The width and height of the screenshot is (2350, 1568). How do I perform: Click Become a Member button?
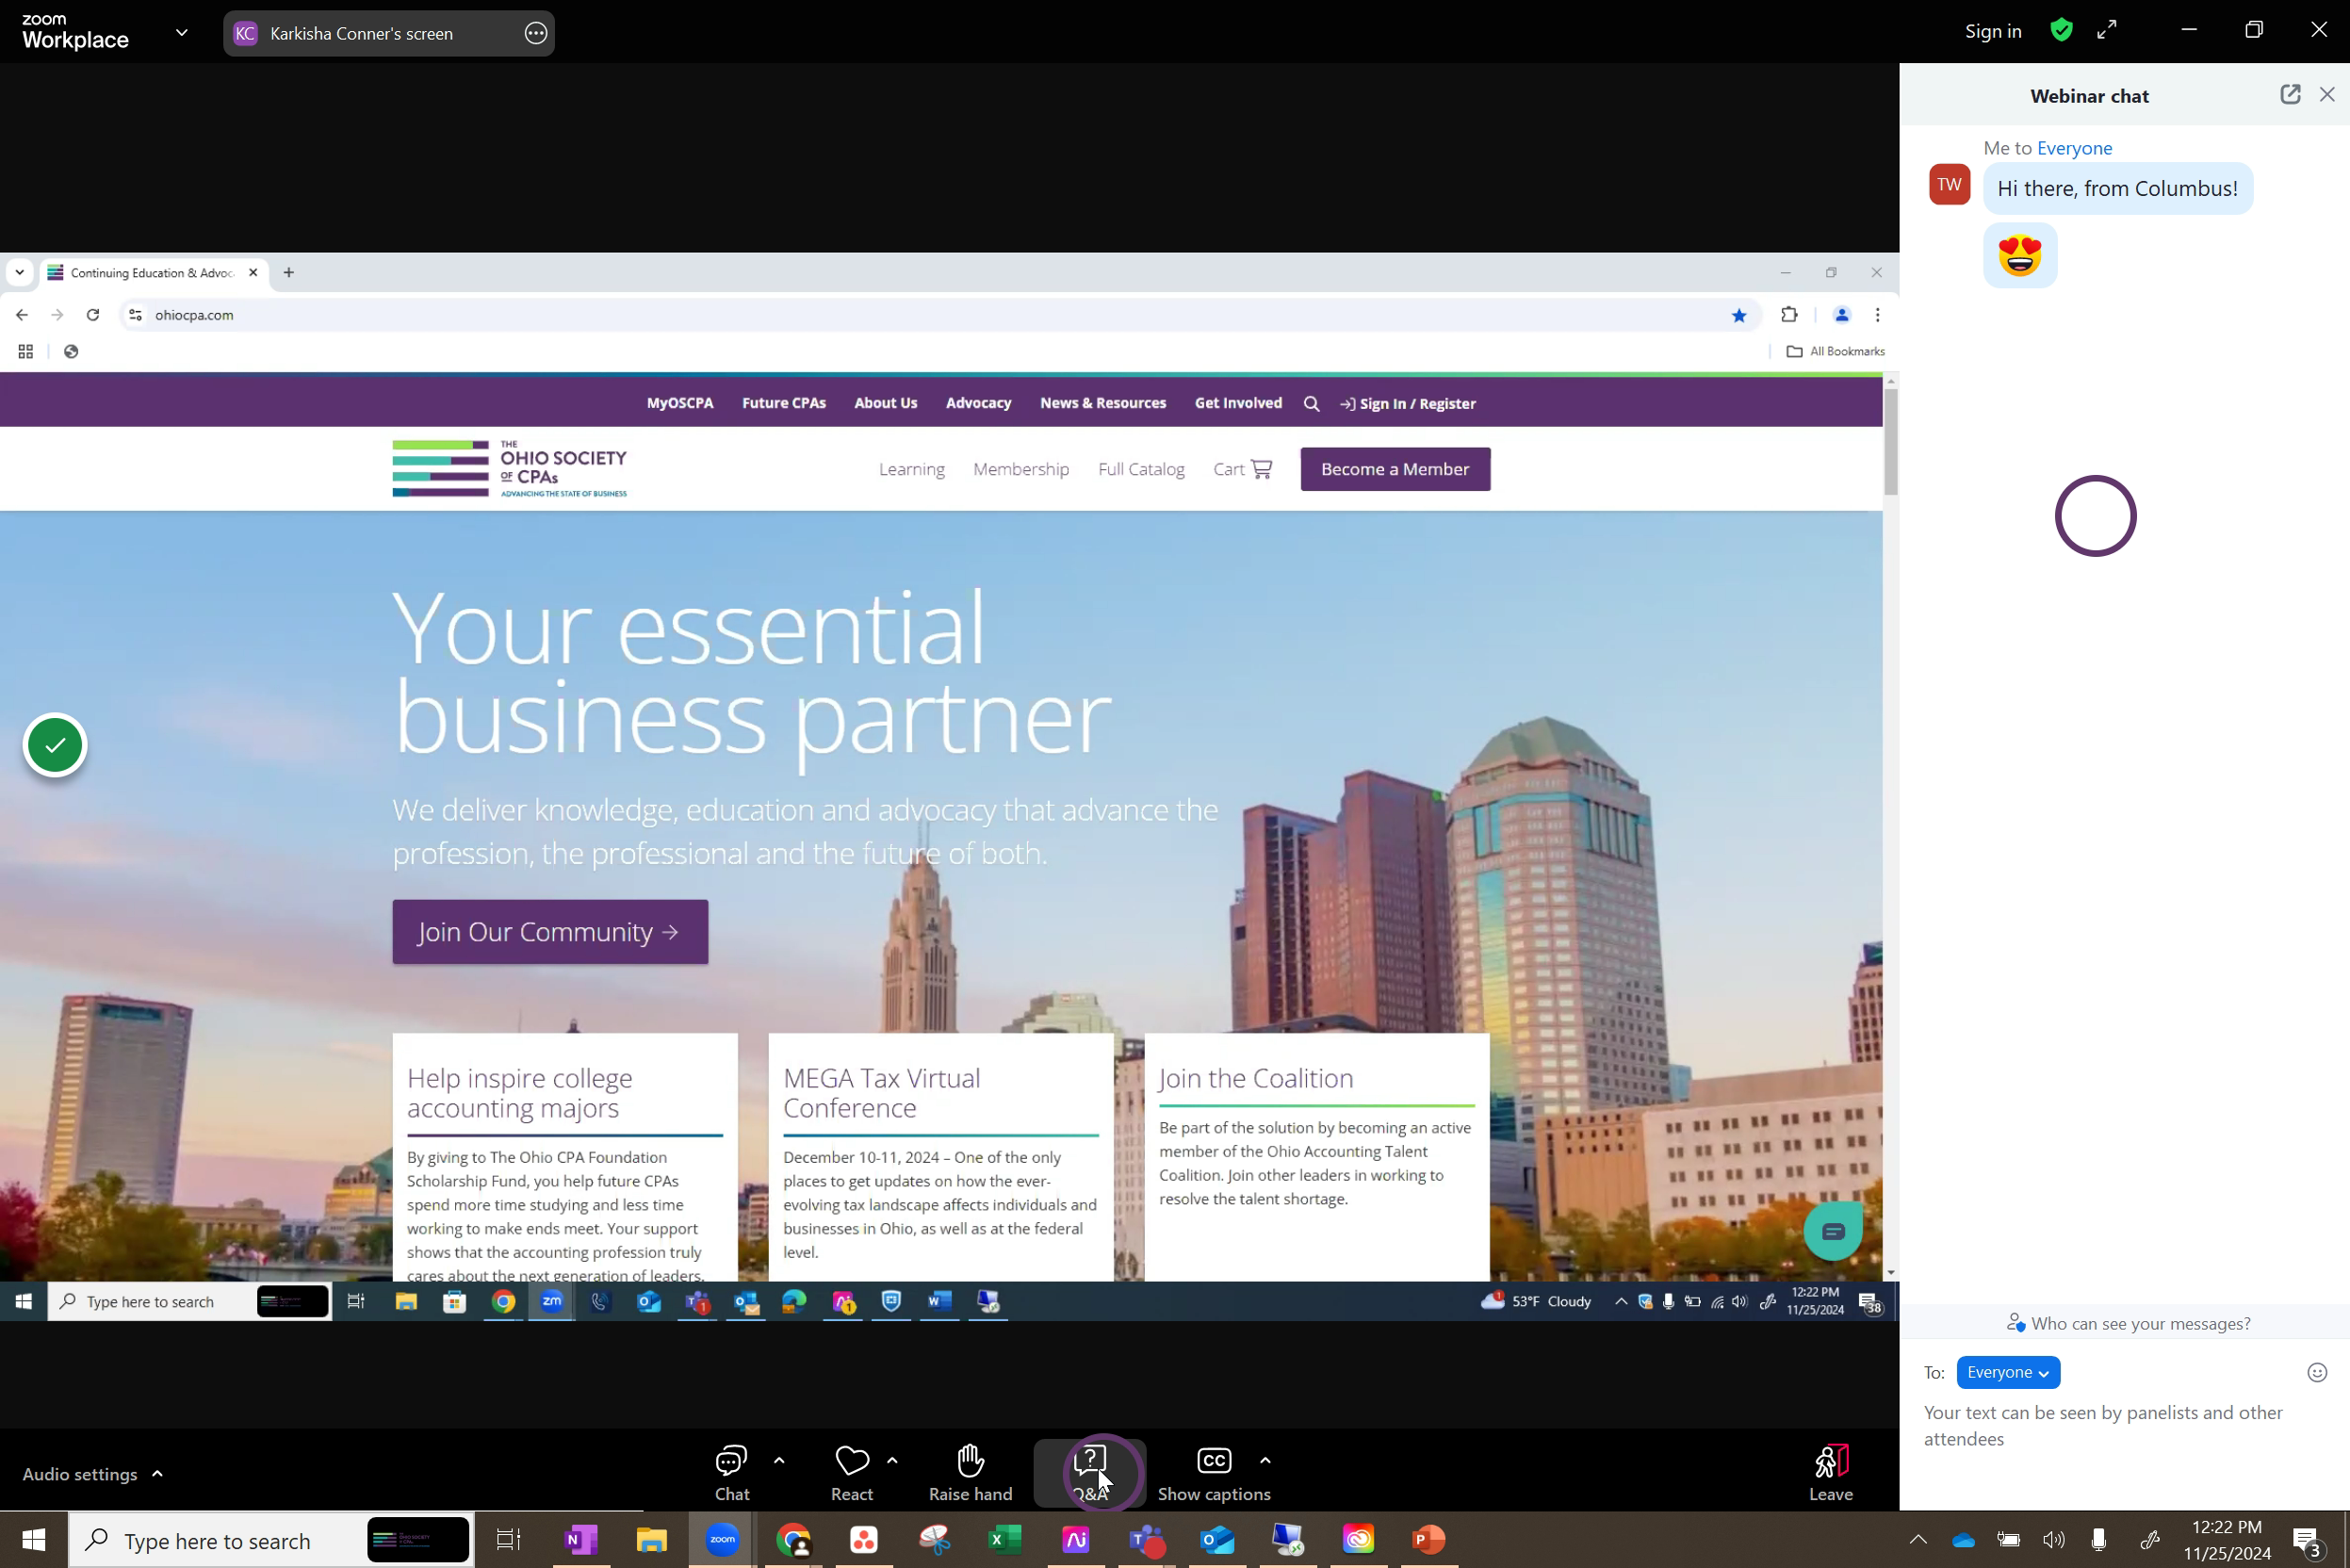coord(1395,469)
